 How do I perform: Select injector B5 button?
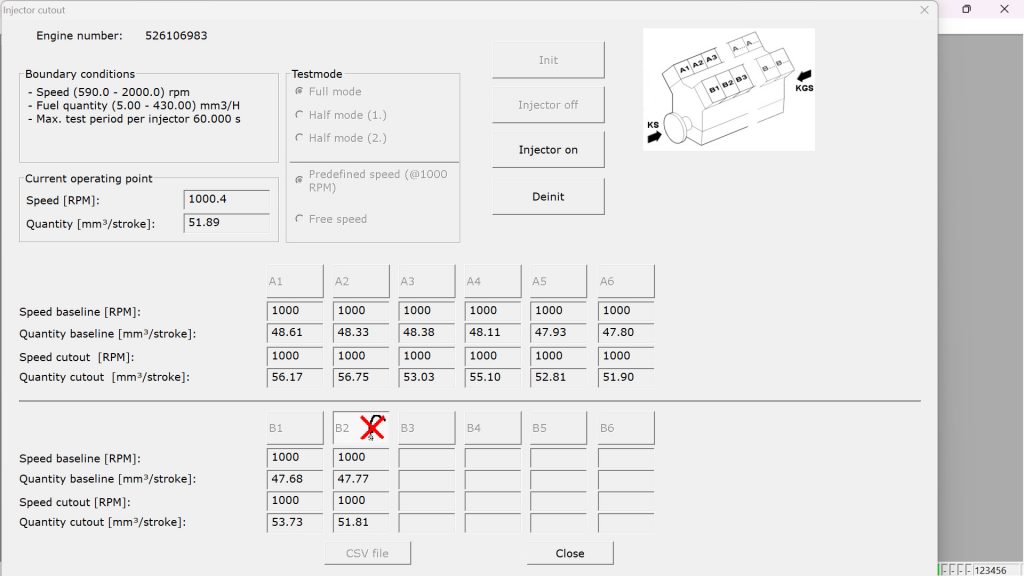(x=558, y=428)
